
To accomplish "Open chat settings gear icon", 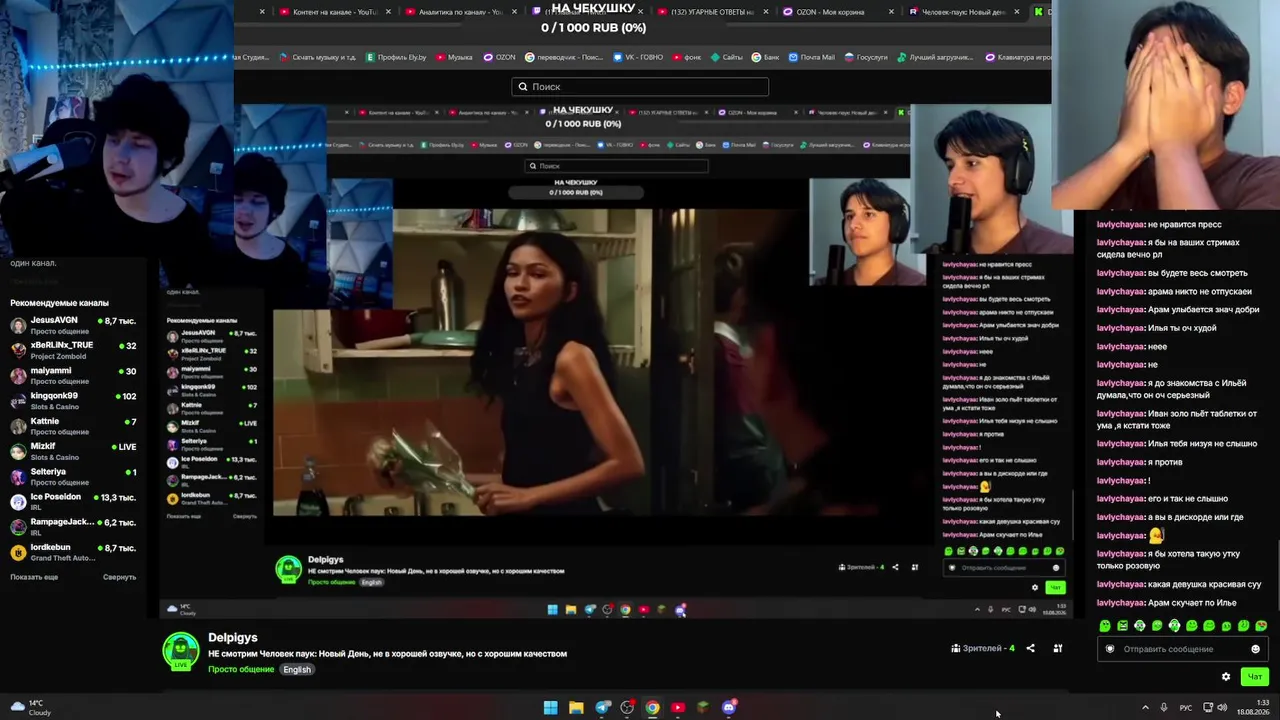I will click(1226, 677).
